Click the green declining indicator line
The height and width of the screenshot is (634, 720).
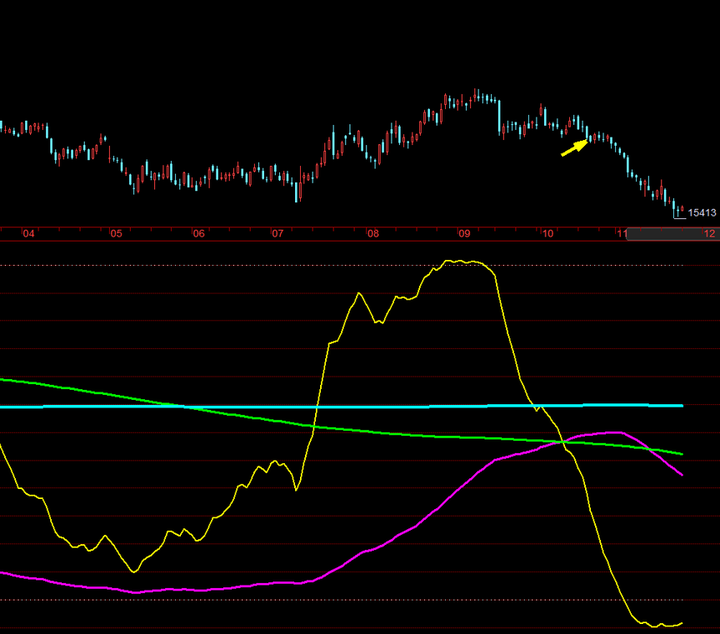pos(342,430)
